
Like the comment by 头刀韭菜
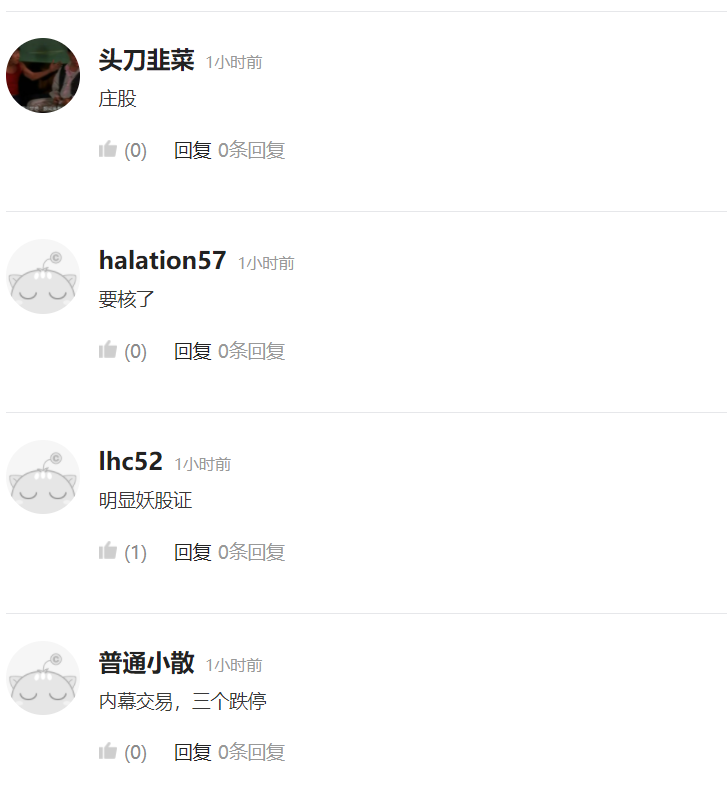point(108,149)
